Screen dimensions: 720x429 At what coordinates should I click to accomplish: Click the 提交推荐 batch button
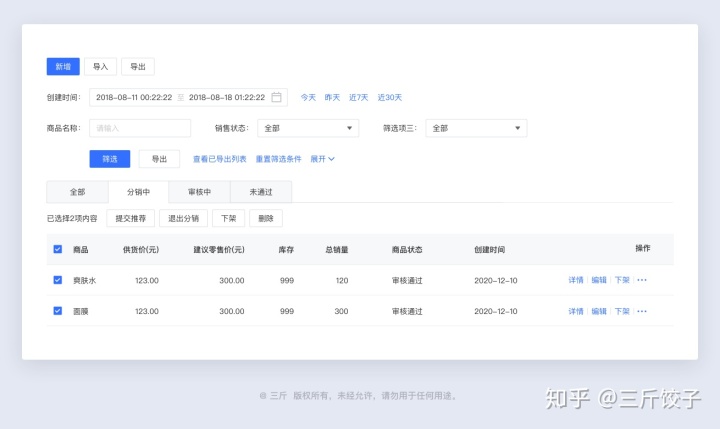point(130,218)
